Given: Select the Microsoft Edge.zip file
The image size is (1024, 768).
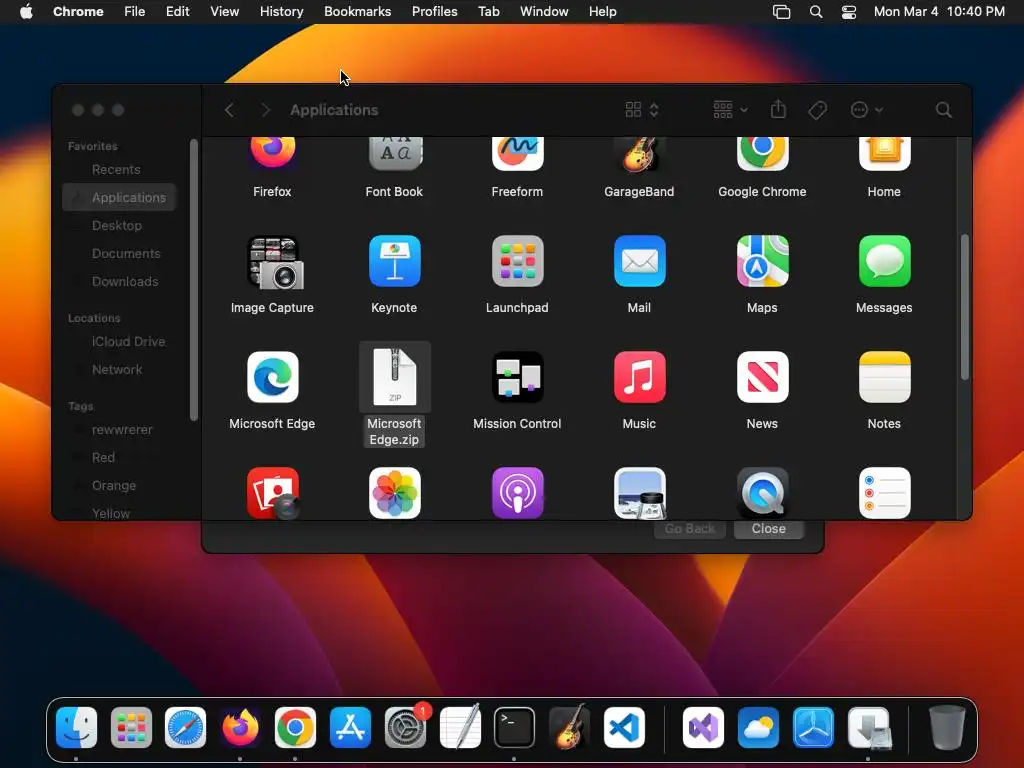Looking at the screenshot, I should pos(394,377).
